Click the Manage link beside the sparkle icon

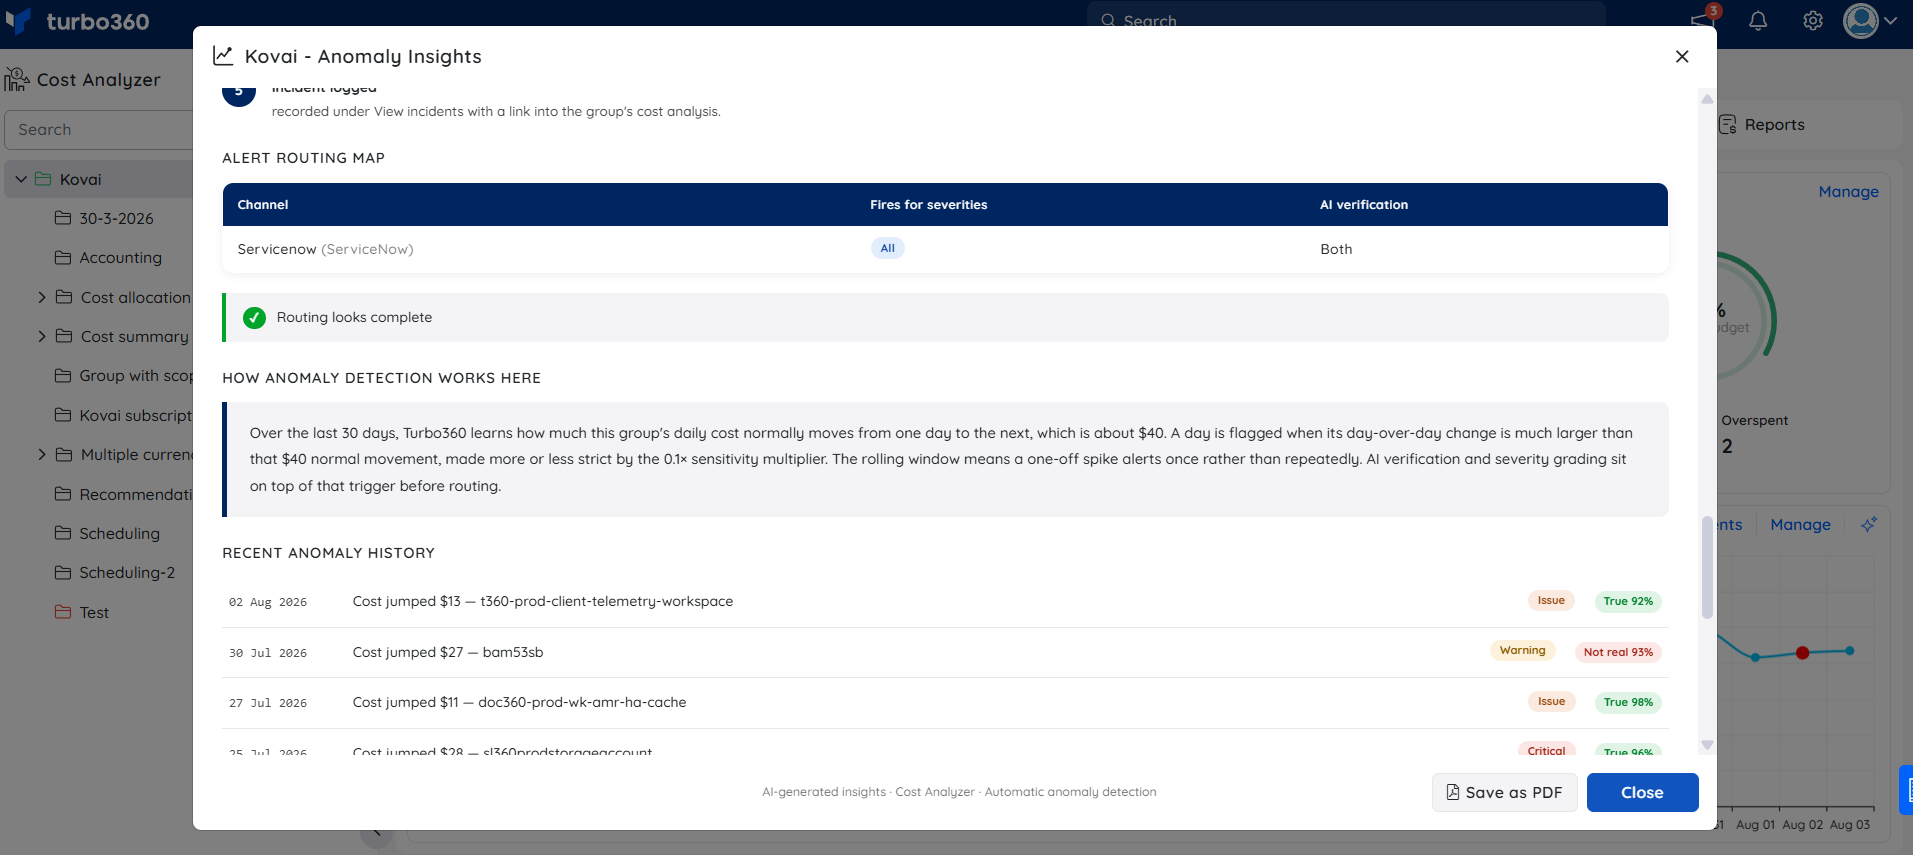pos(1800,524)
